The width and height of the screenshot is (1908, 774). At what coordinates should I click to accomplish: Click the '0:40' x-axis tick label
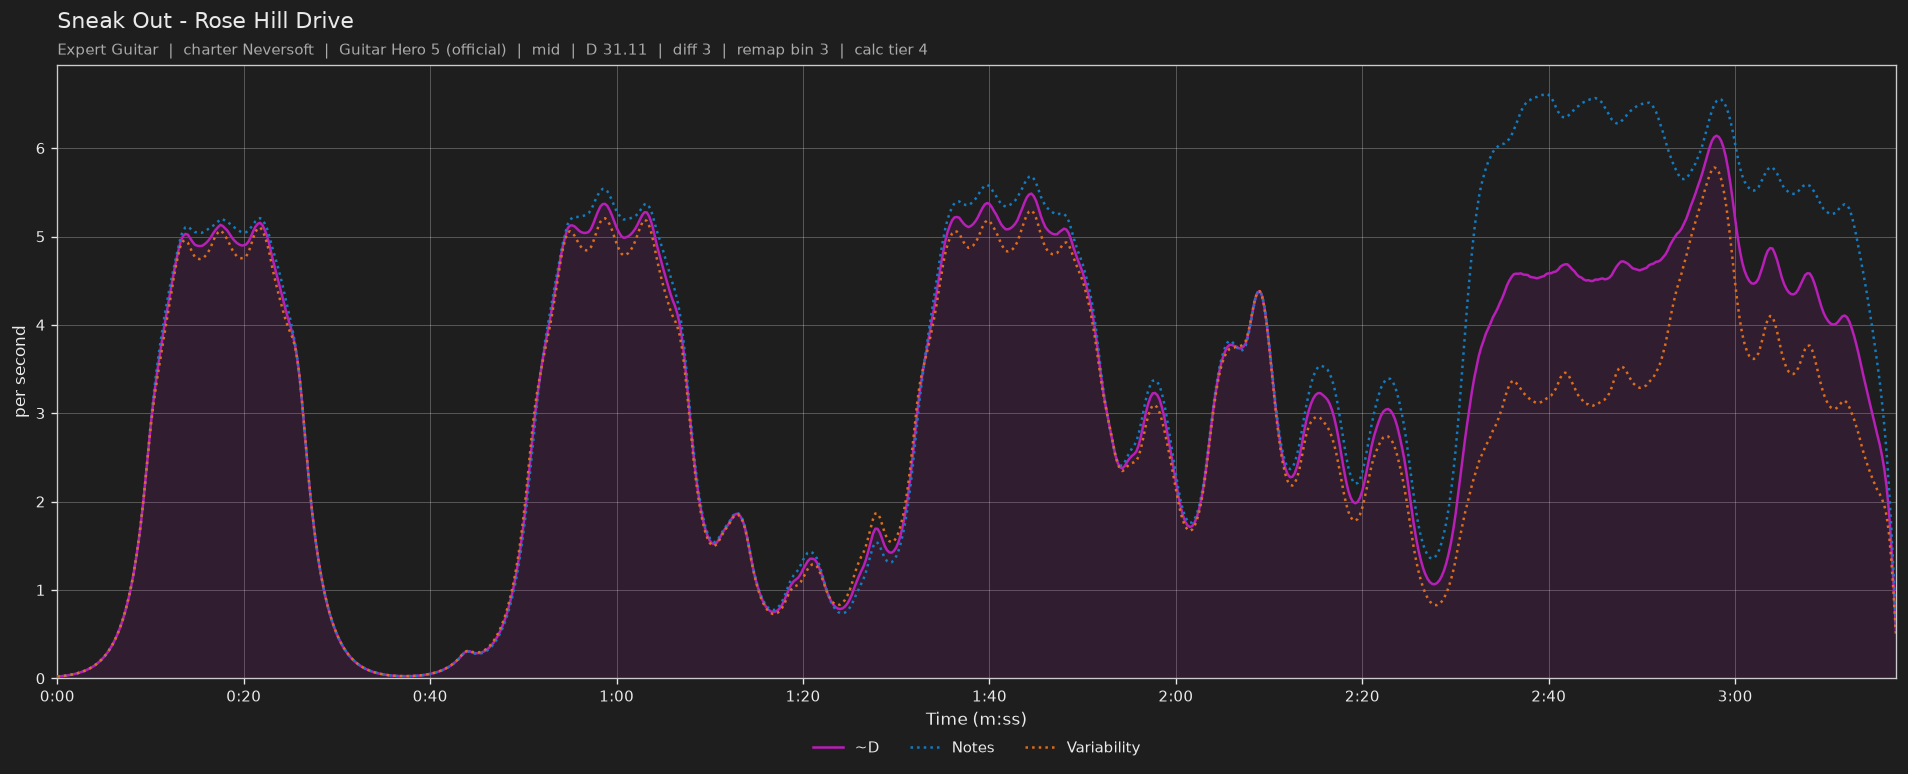(x=430, y=697)
